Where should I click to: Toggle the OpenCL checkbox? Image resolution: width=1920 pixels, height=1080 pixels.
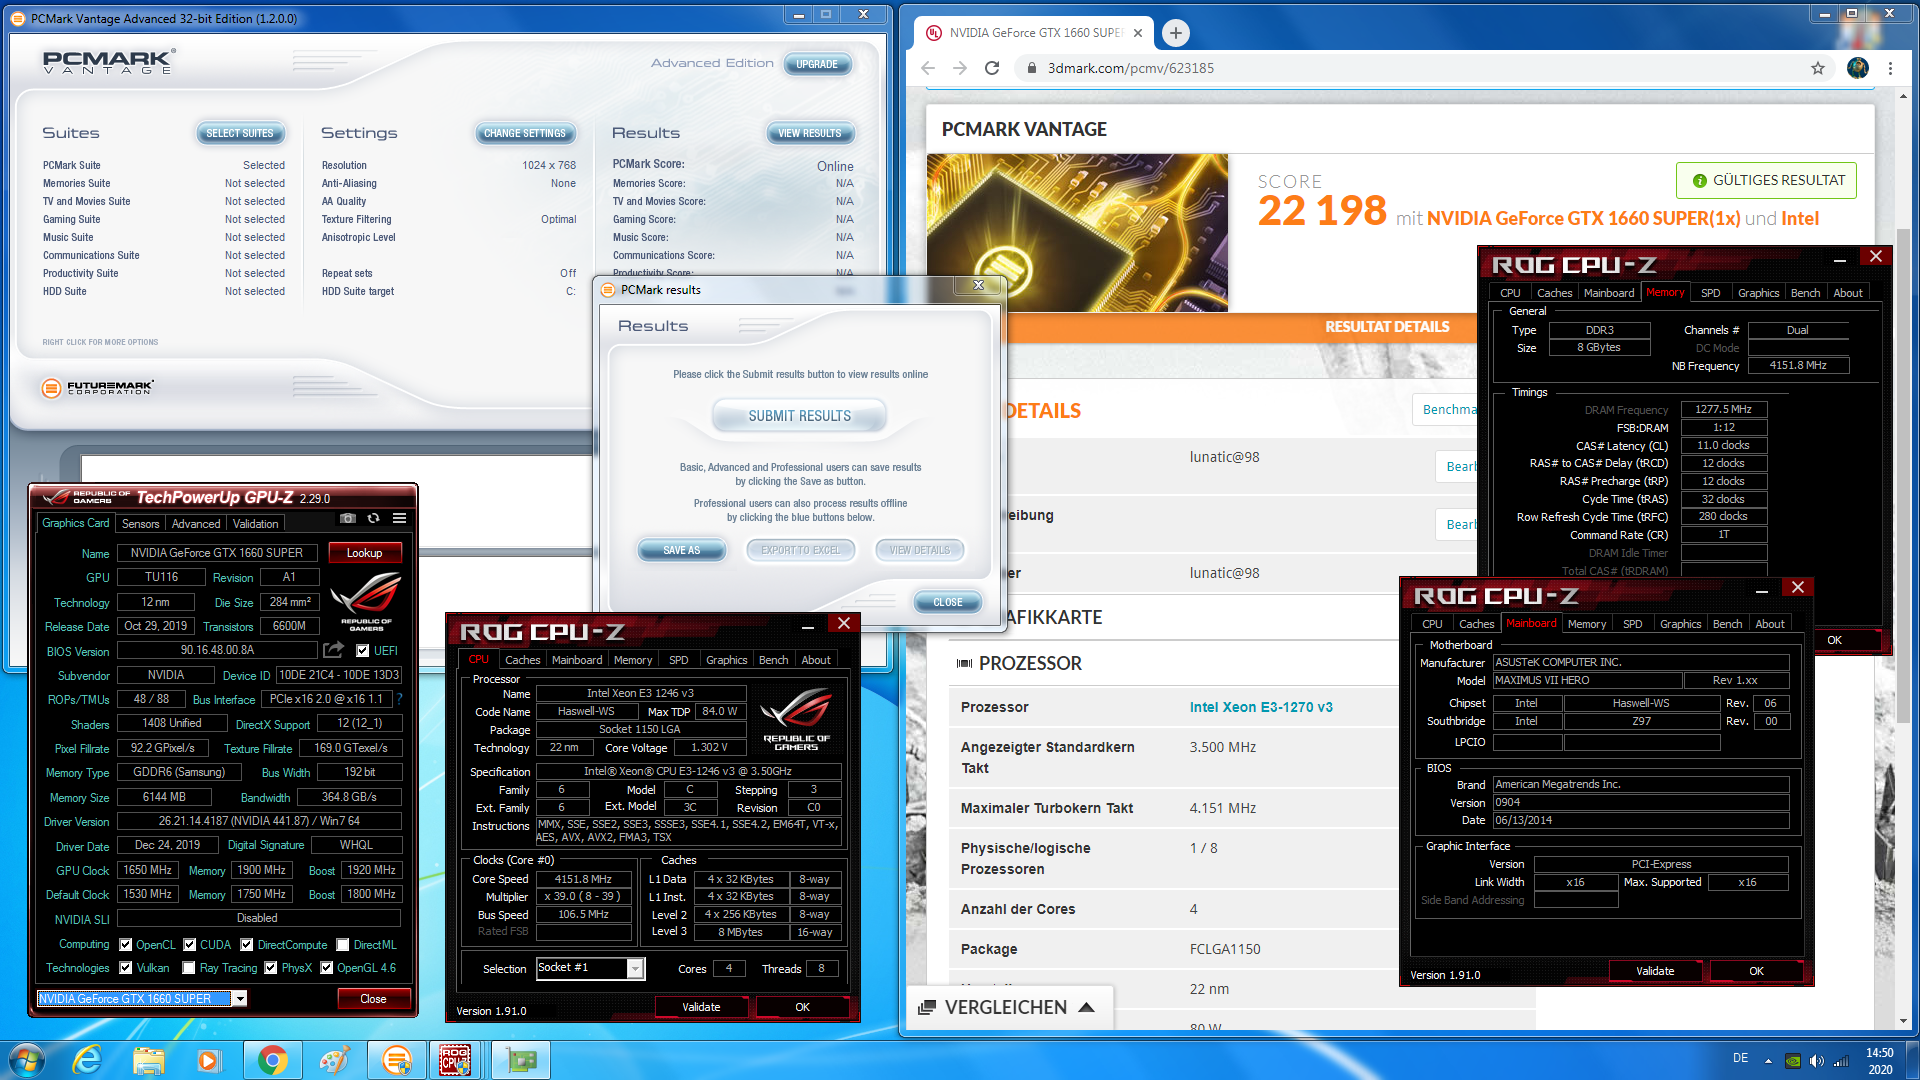click(126, 944)
